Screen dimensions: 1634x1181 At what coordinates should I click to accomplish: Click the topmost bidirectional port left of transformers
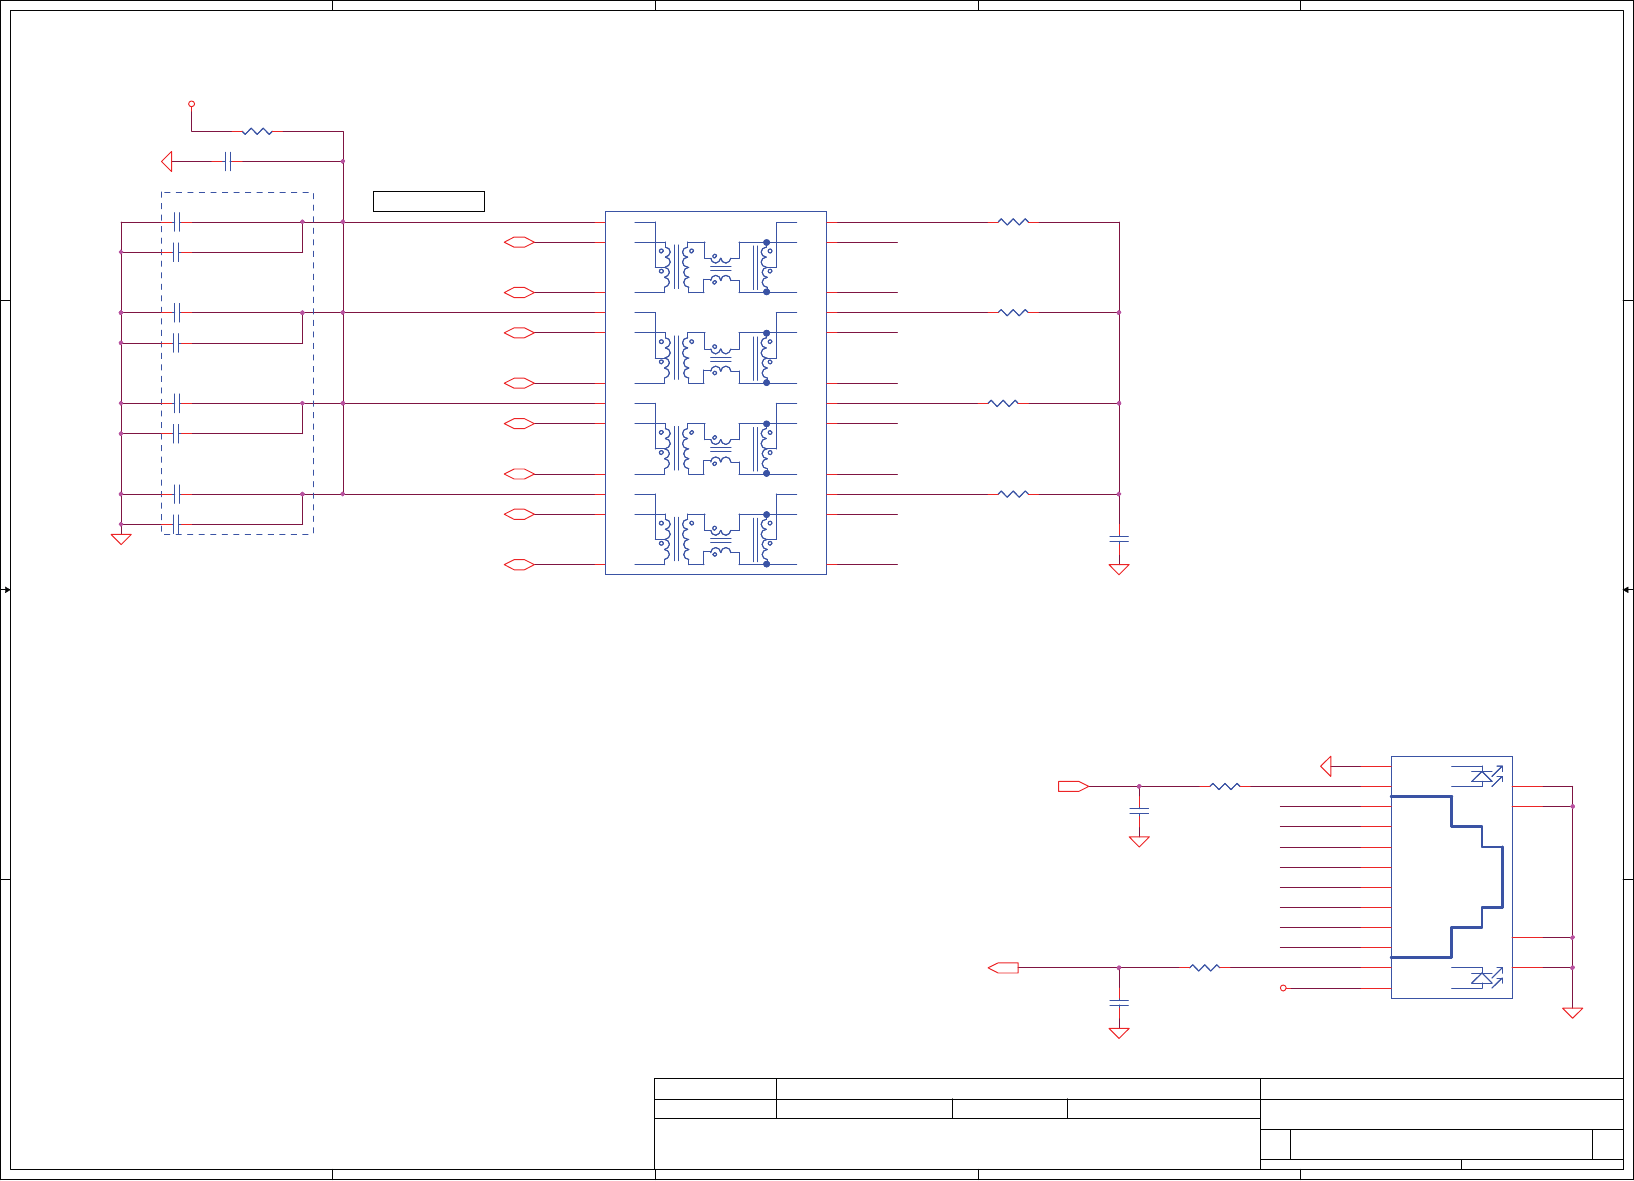(x=519, y=242)
